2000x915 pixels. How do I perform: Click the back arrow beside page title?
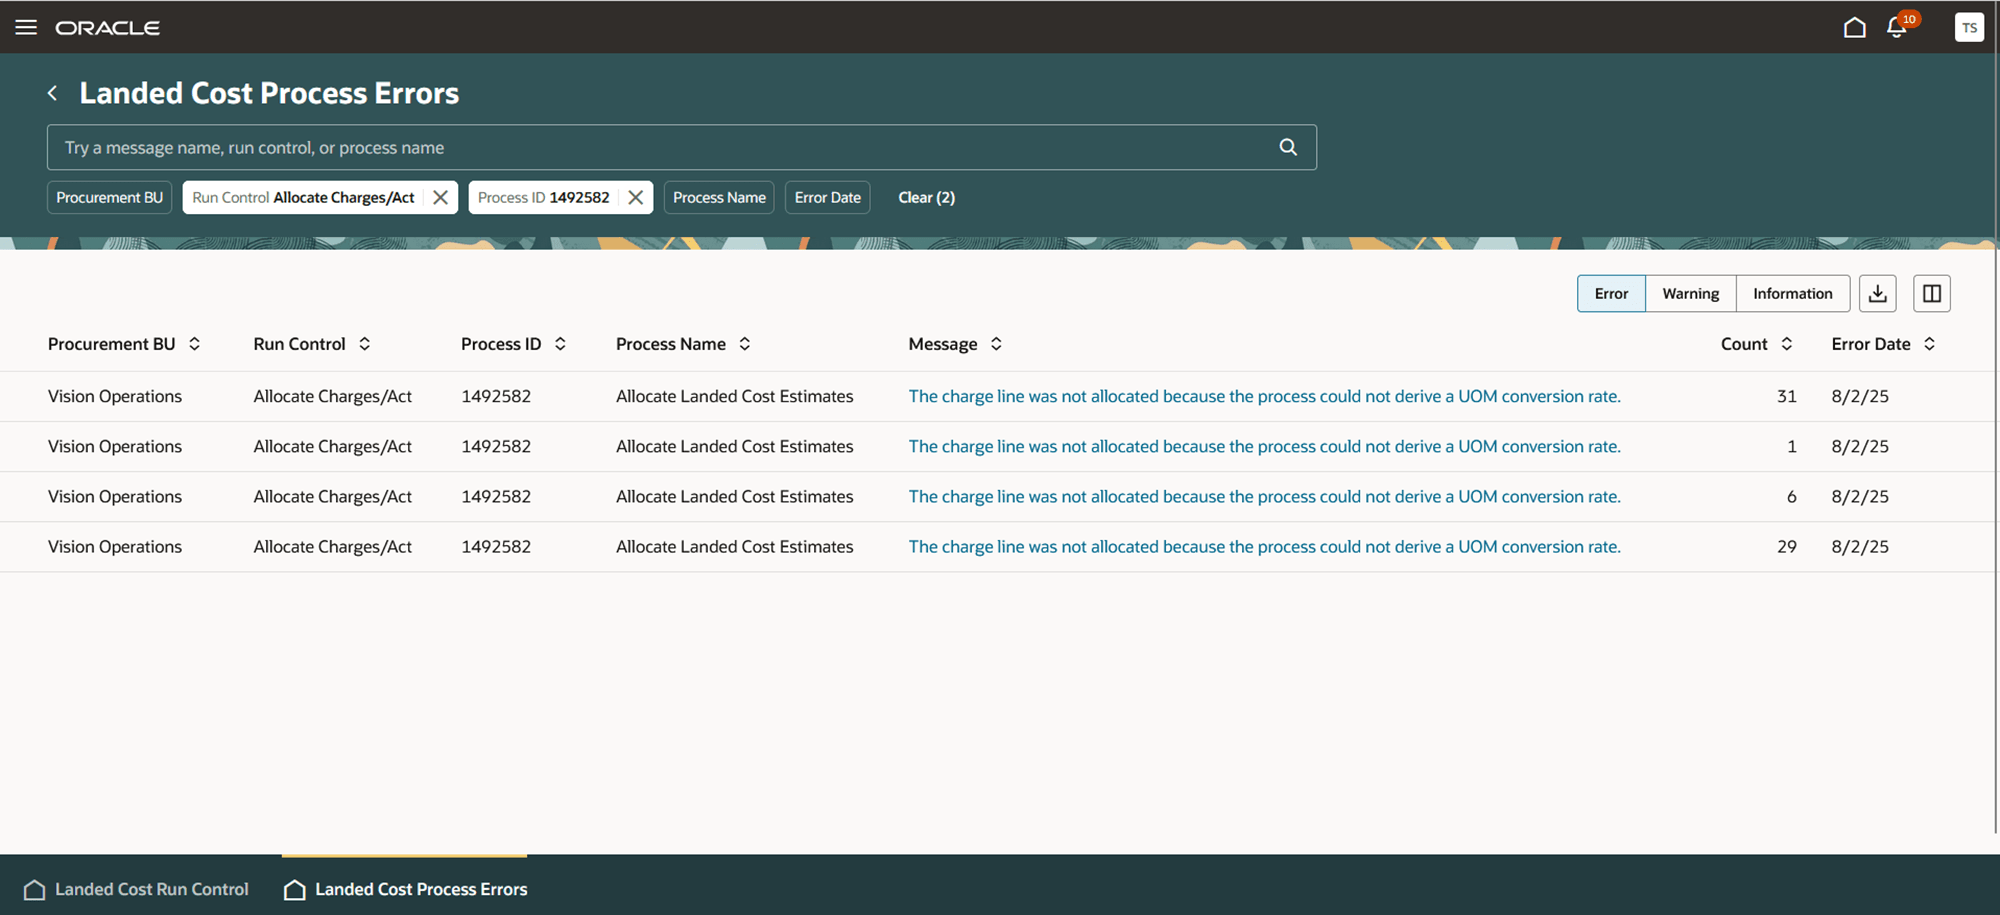tap(52, 93)
